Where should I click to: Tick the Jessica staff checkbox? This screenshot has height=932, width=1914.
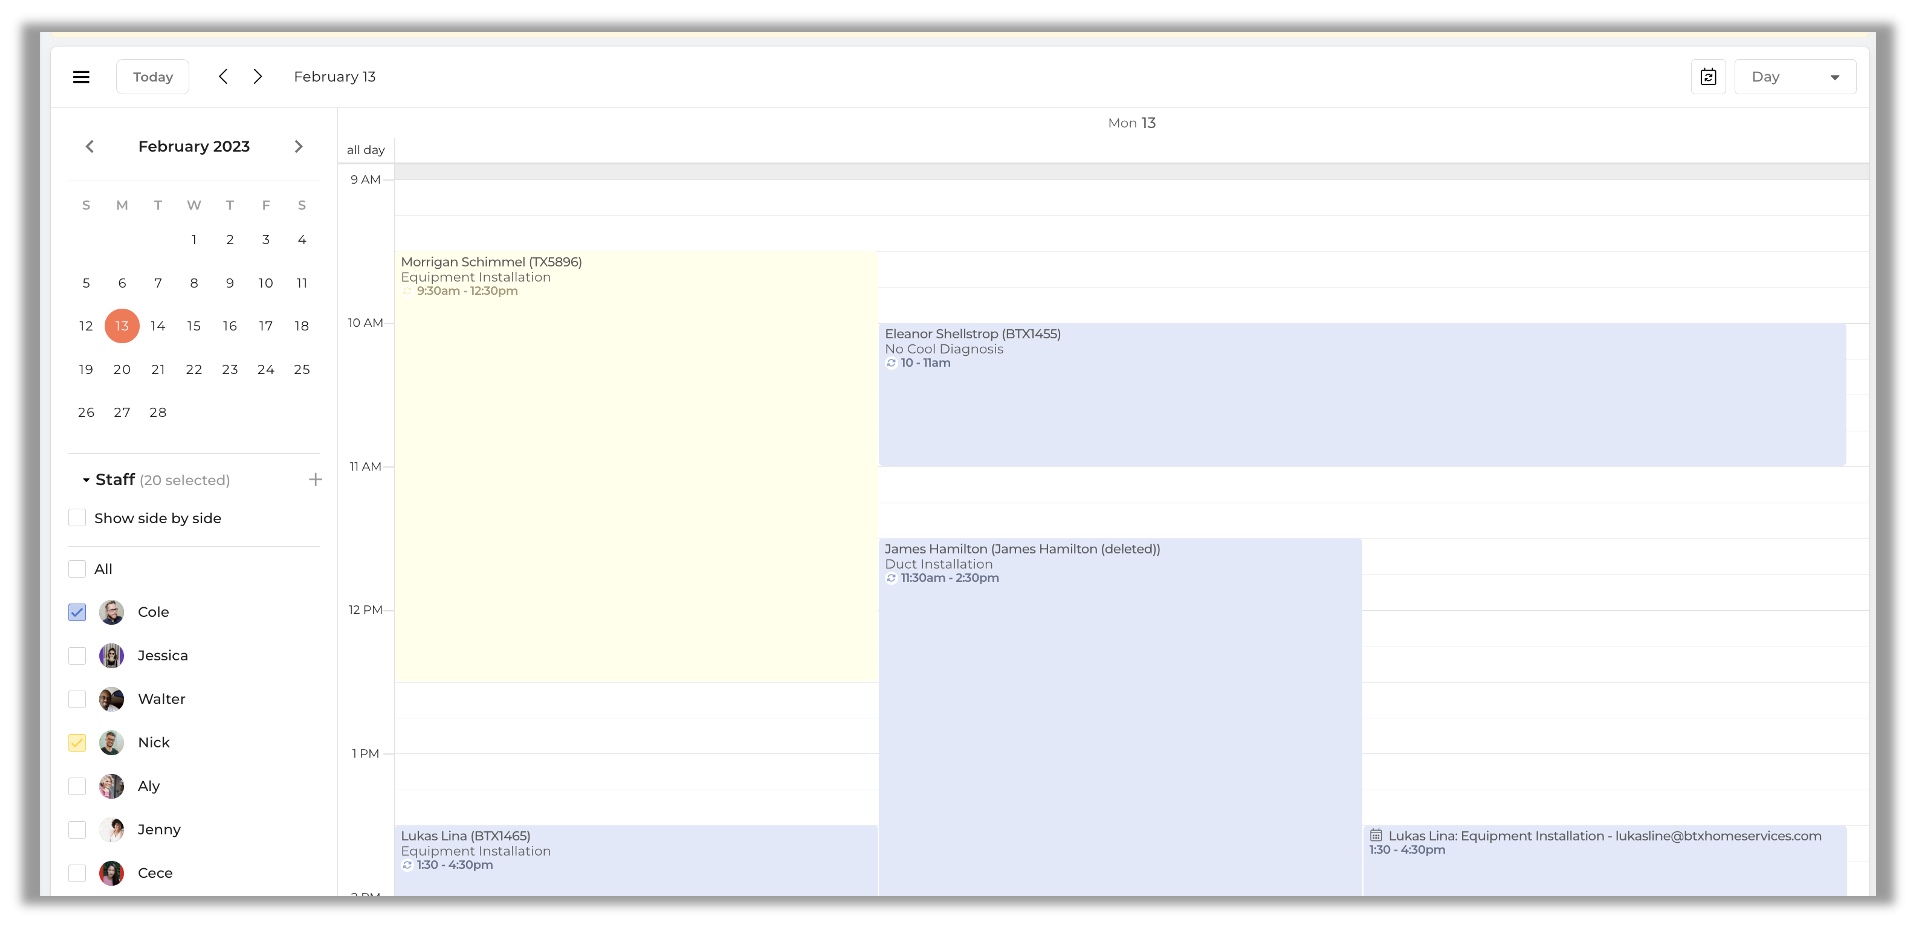click(77, 656)
